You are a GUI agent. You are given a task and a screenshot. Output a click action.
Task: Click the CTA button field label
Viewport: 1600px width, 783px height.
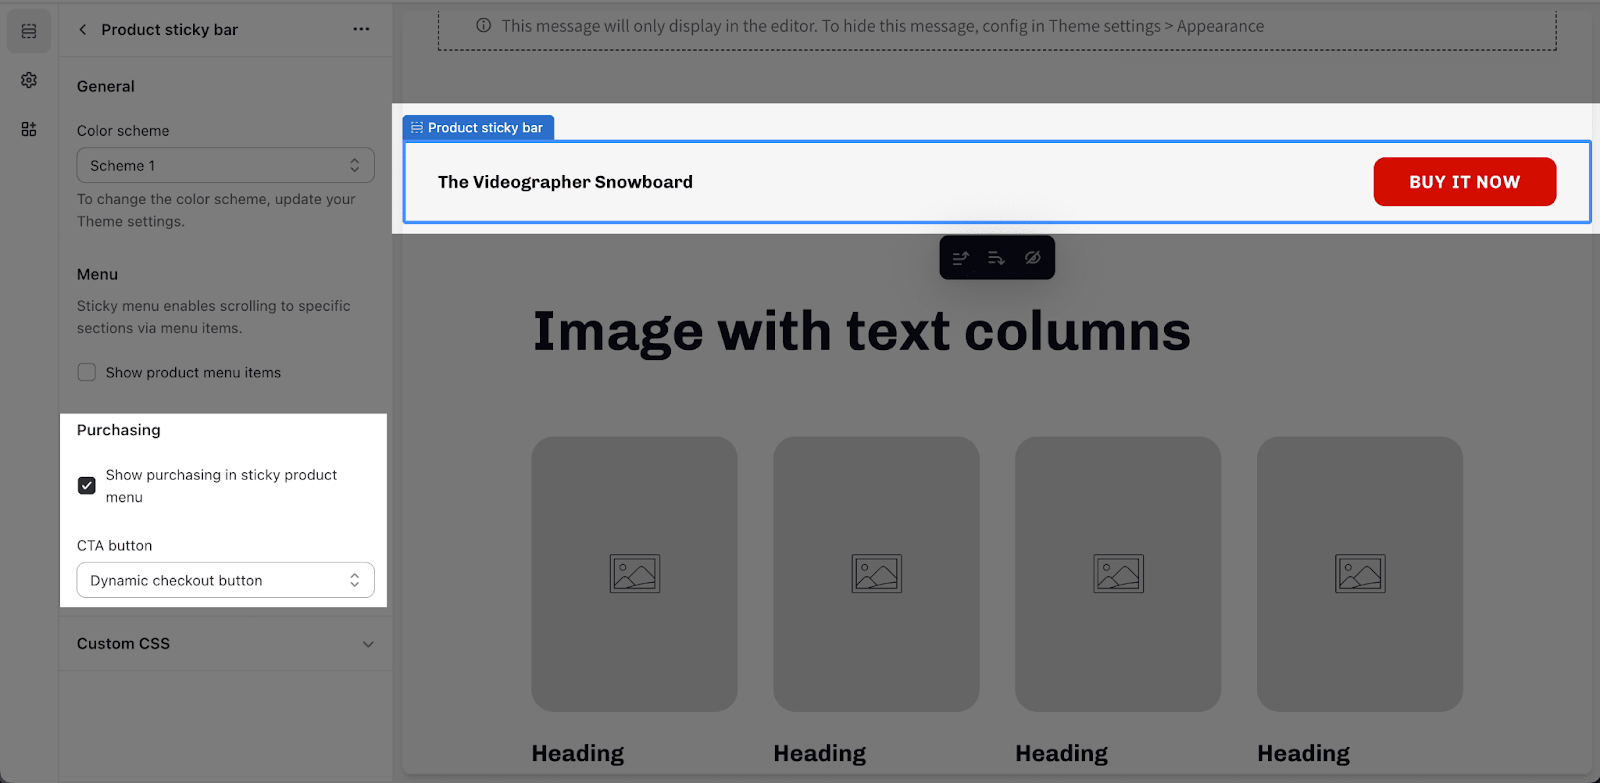[115, 545]
